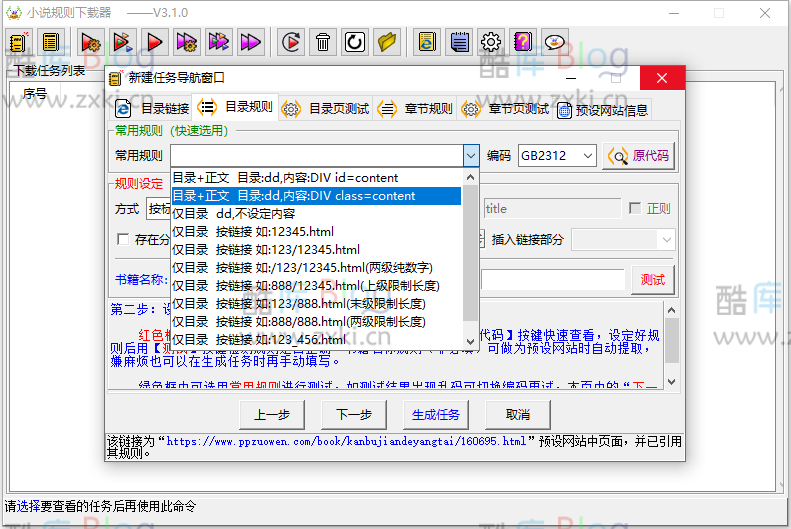Click the red 测试 button
Image resolution: width=791 pixels, height=529 pixels.
(652, 280)
